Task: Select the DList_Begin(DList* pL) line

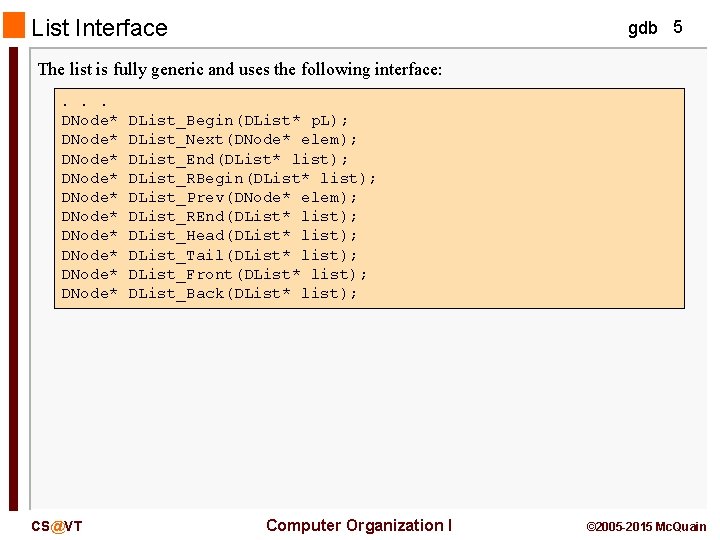Action: pos(205,121)
